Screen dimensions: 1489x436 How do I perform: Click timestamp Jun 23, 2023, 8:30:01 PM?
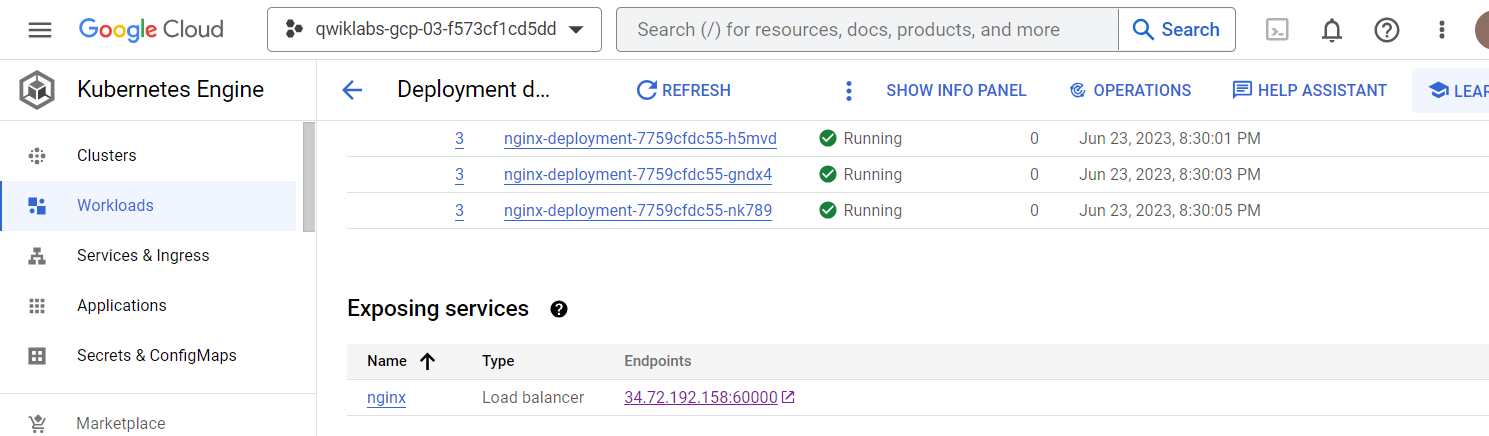point(1170,138)
